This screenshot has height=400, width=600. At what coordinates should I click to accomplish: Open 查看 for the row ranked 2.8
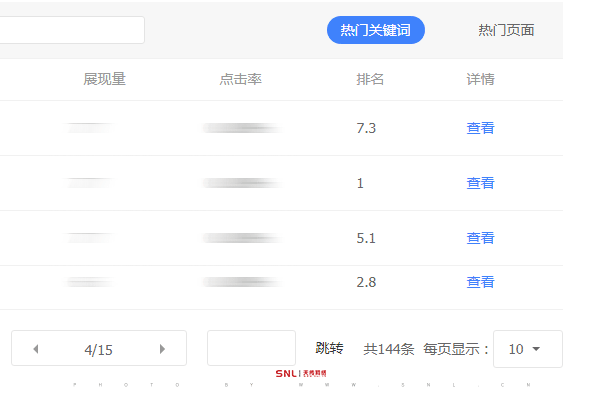480,282
